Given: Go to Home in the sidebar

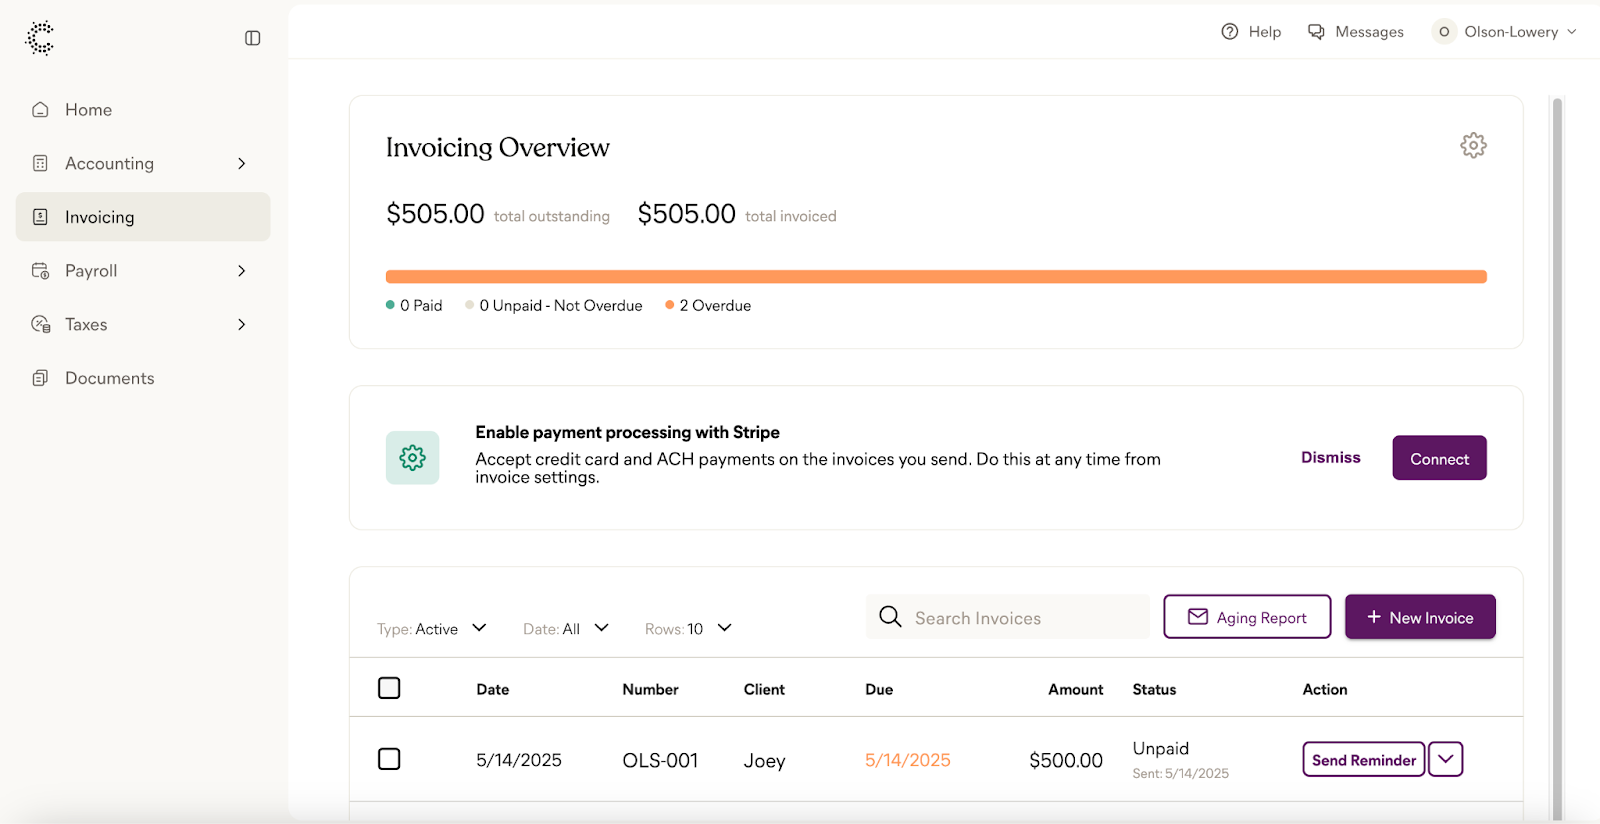Looking at the screenshot, I should tap(88, 110).
